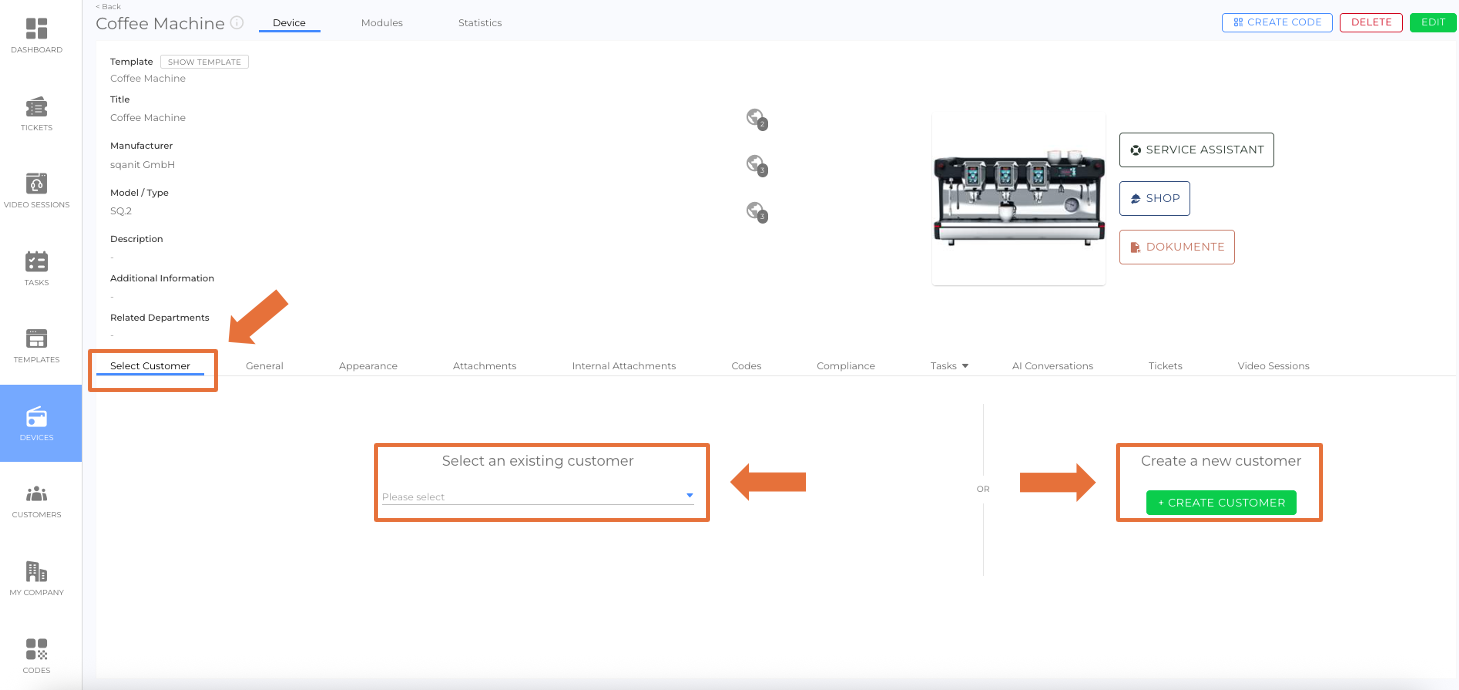Click the globe translation icon beside Manufacturer
The width and height of the screenshot is (1459, 690).
pyautogui.click(x=755, y=164)
